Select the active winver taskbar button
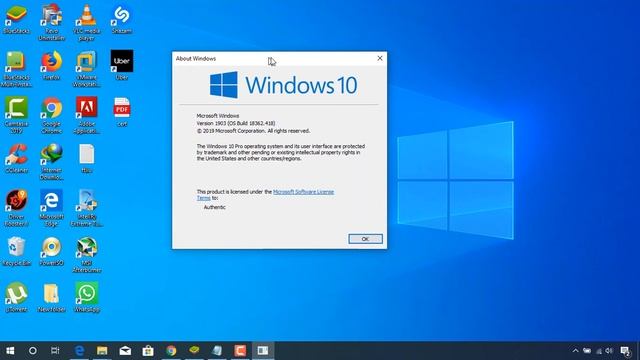Screen dimensions: 640x360 point(263,351)
